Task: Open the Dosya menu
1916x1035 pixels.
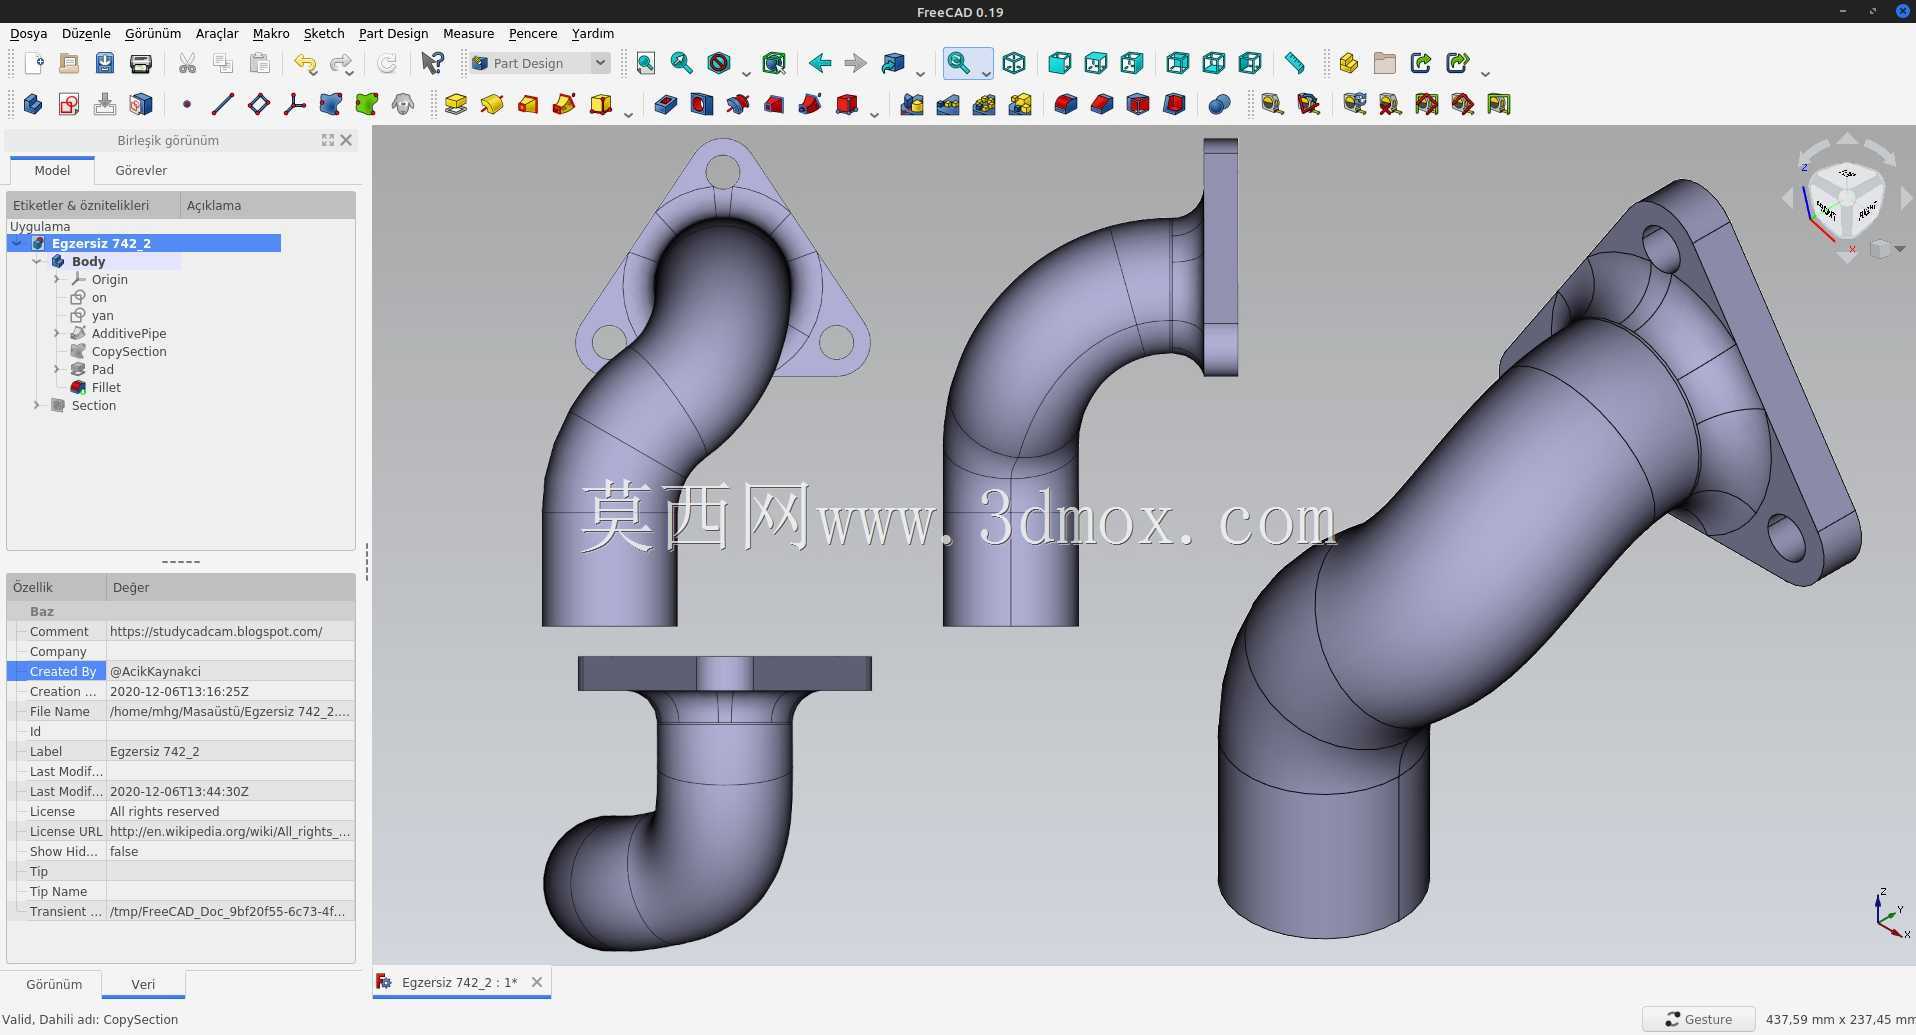Action: (29, 33)
